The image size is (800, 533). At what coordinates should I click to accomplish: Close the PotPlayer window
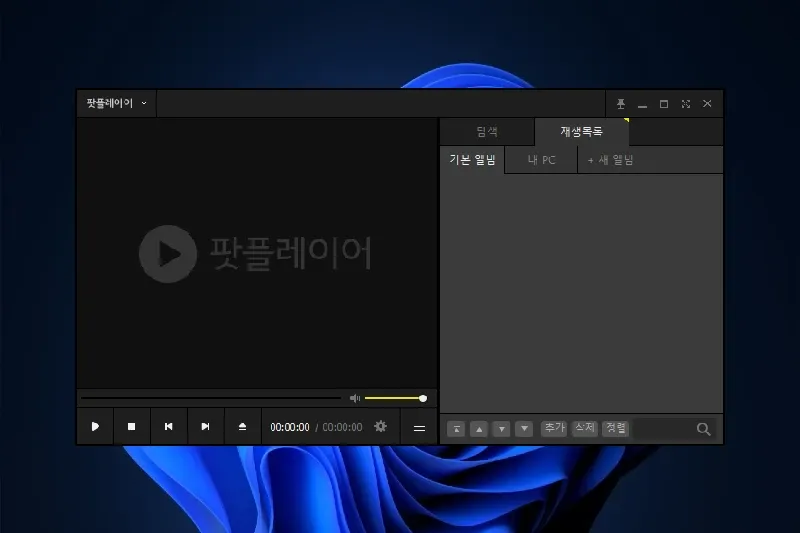(707, 104)
